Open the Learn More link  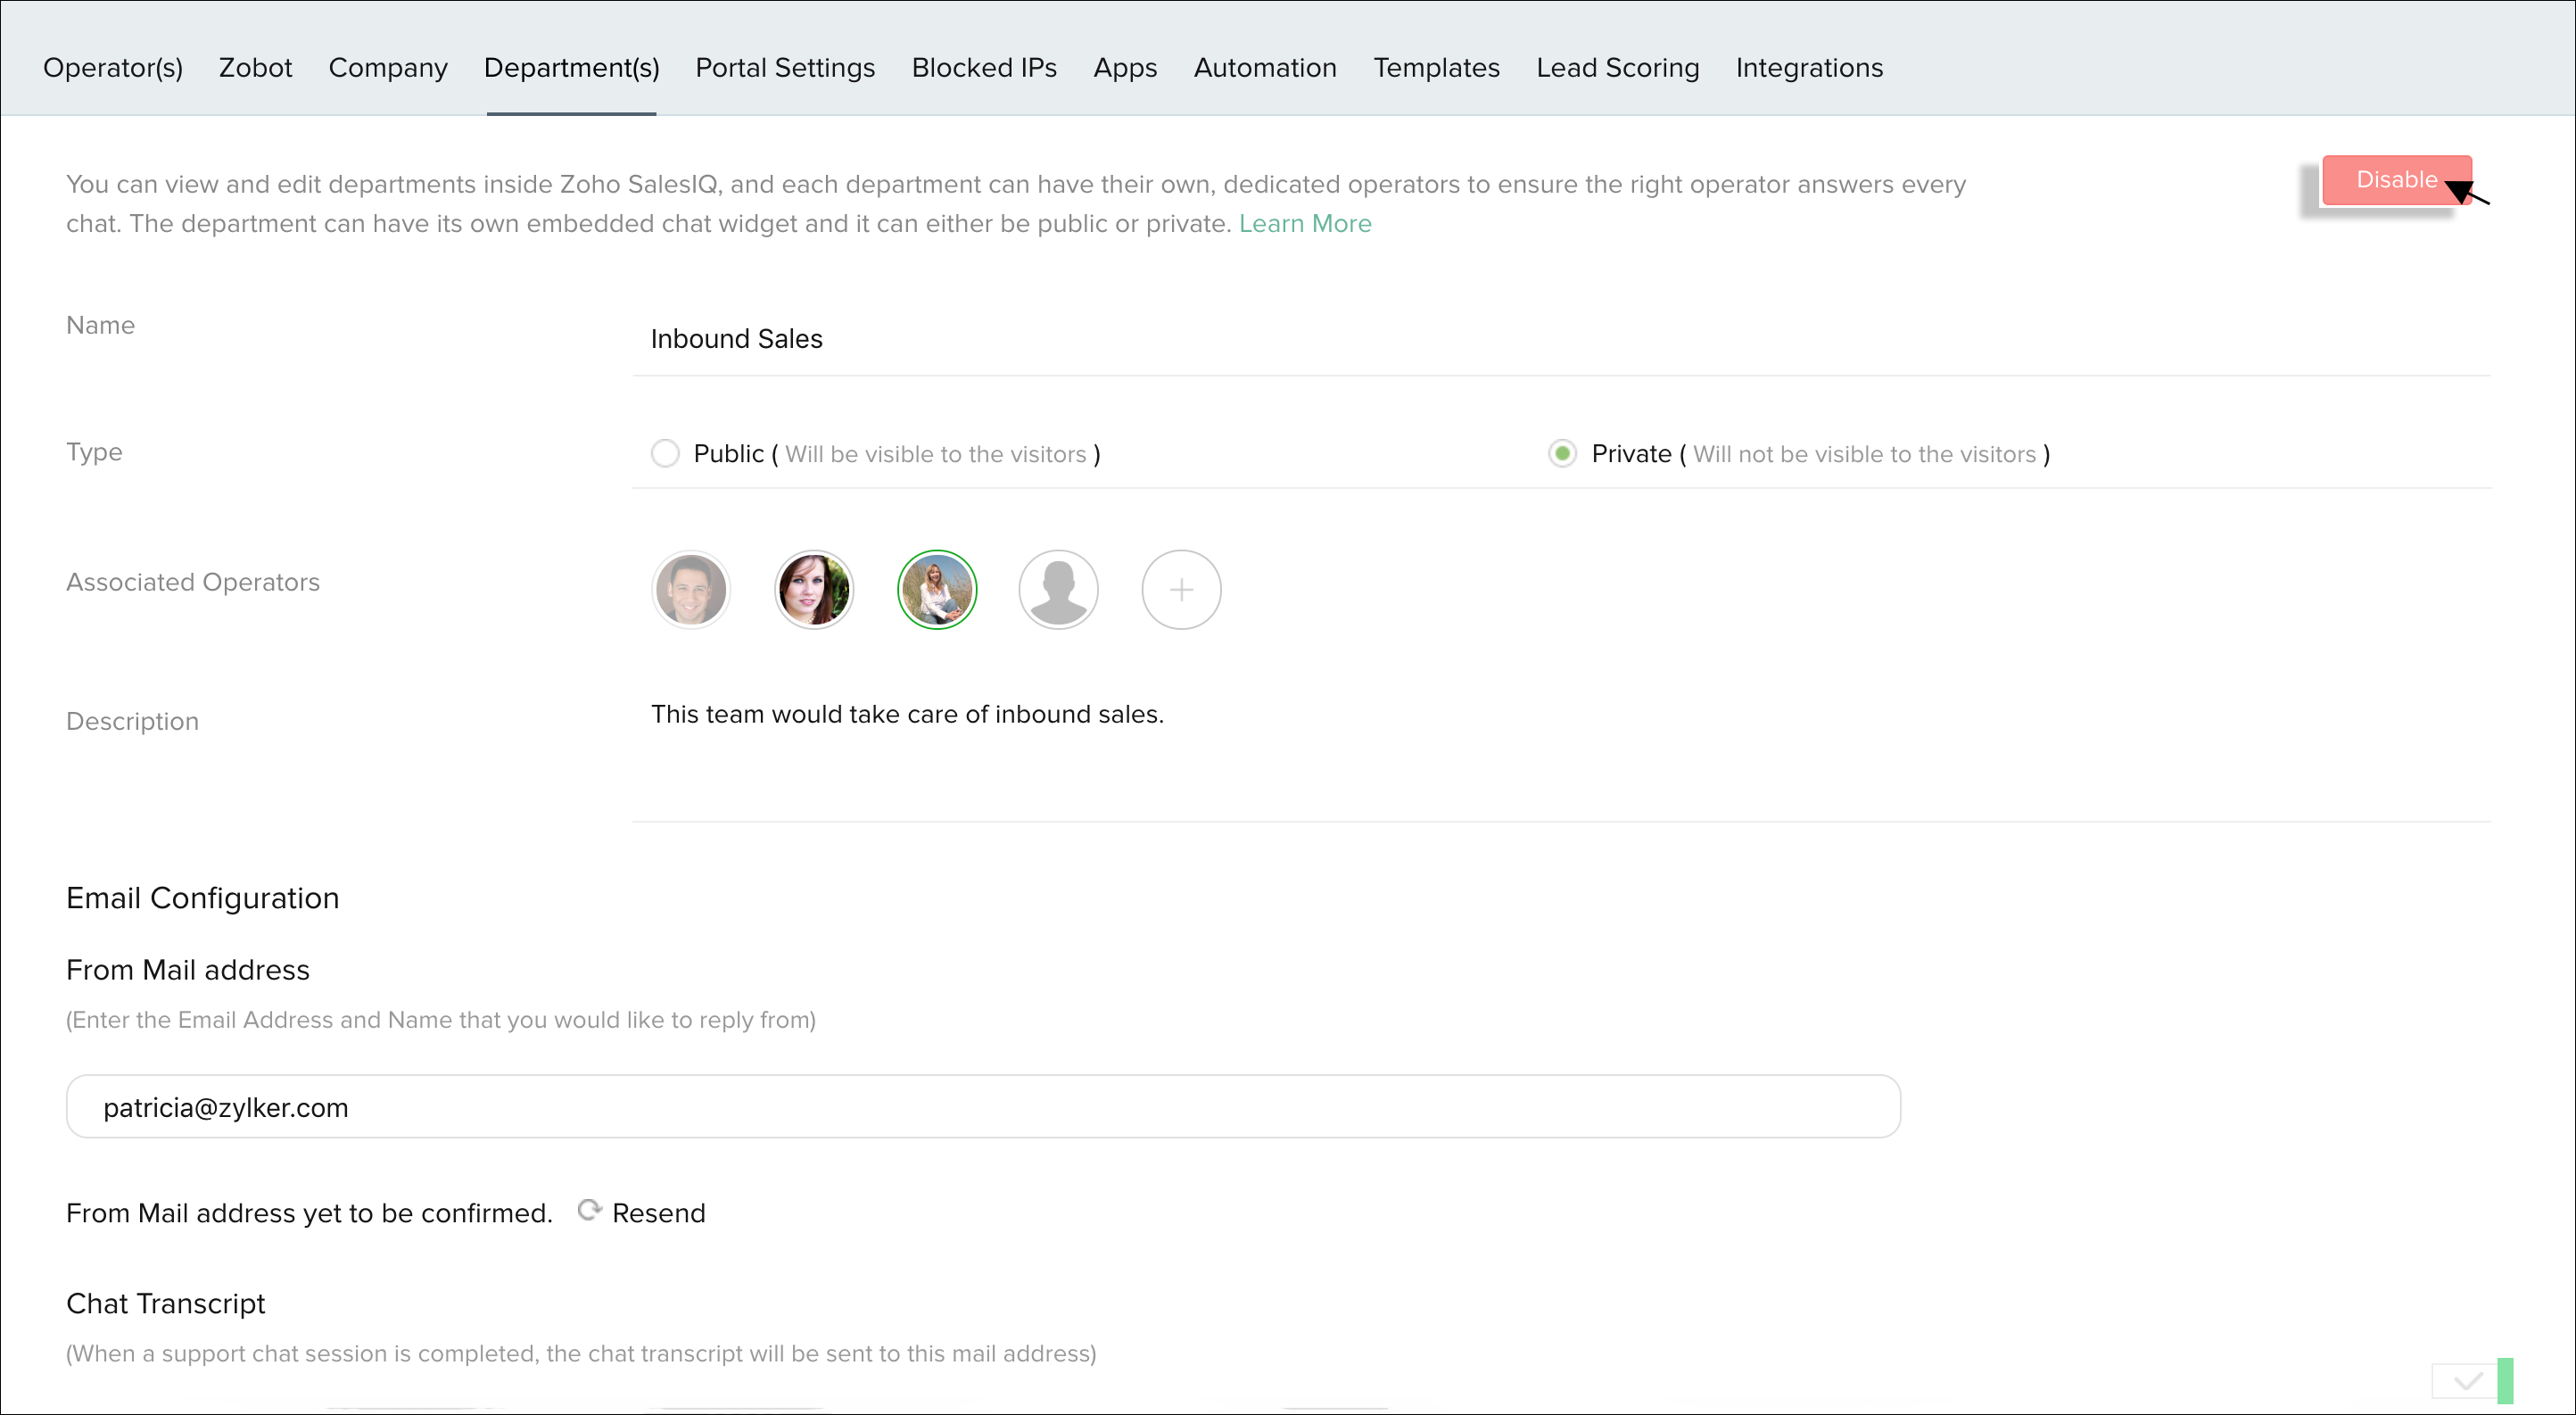(1304, 224)
